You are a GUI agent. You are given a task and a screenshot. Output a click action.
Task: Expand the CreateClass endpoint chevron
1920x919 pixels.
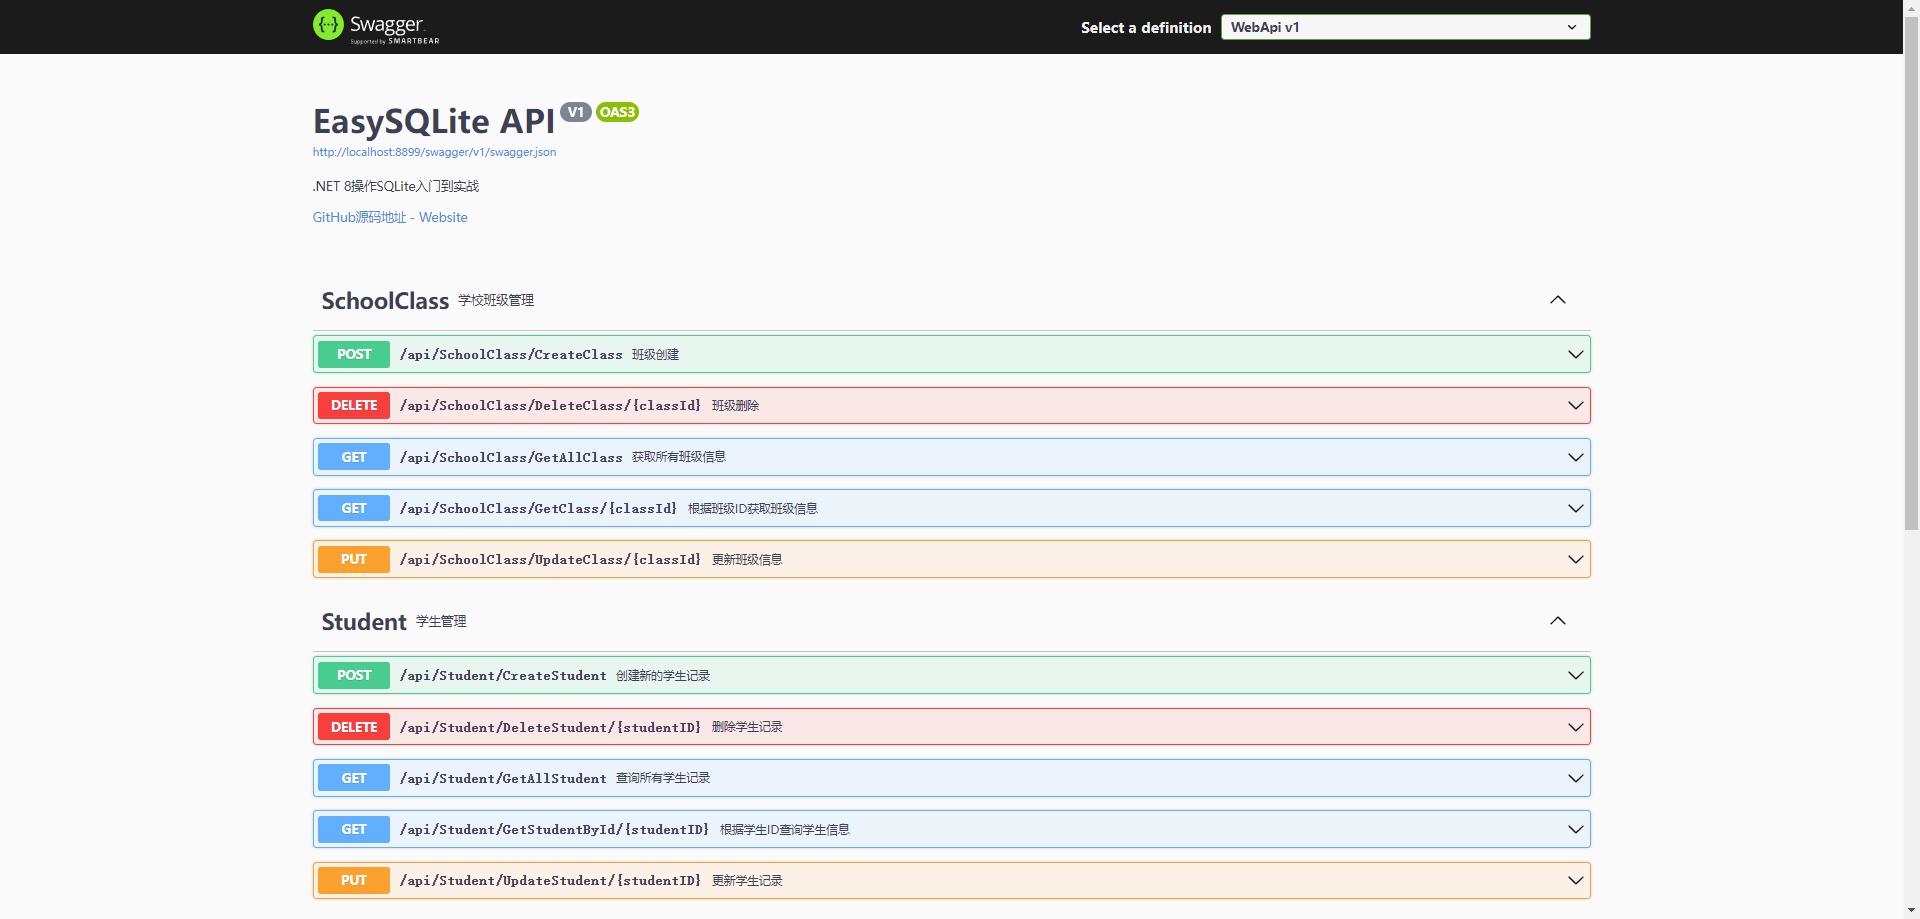(x=1575, y=354)
